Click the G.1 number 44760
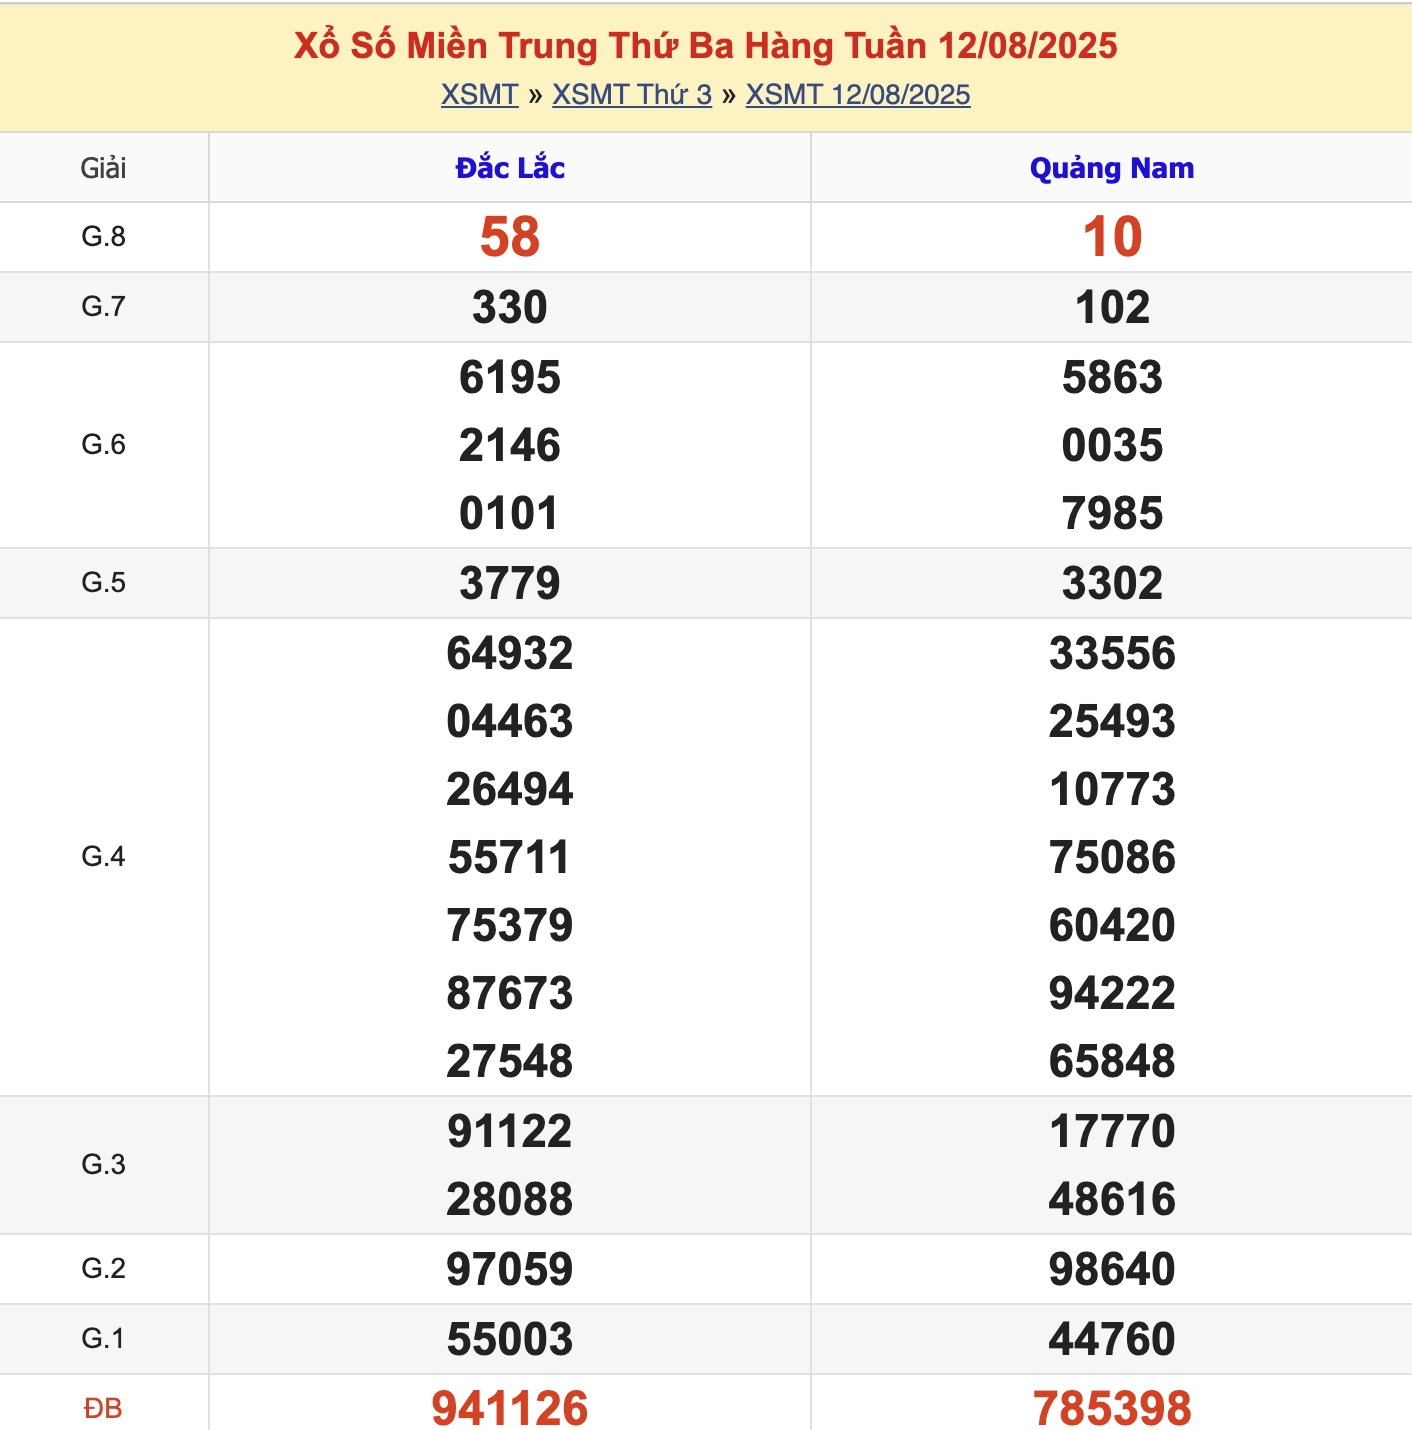The height and width of the screenshot is (1430, 1412). (1112, 1340)
